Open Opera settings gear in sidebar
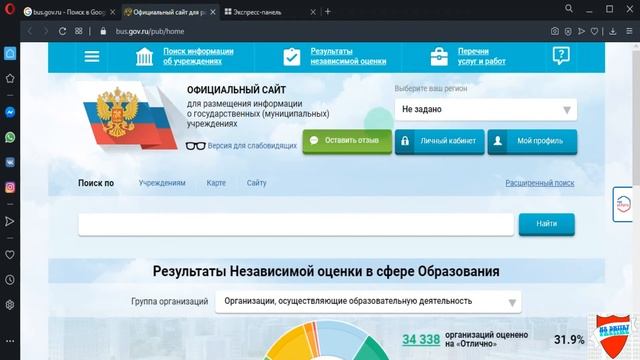The width and height of the screenshot is (640, 360). click(10, 305)
